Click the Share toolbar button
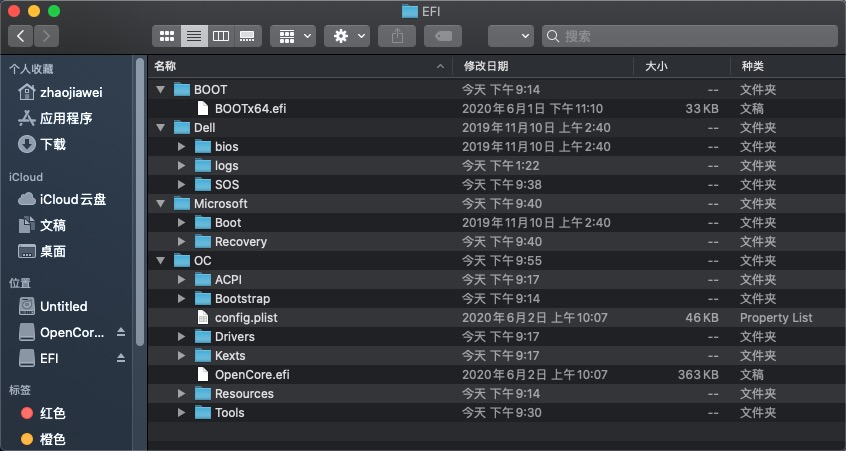Image resolution: width=846 pixels, height=451 pixels. 397,36
